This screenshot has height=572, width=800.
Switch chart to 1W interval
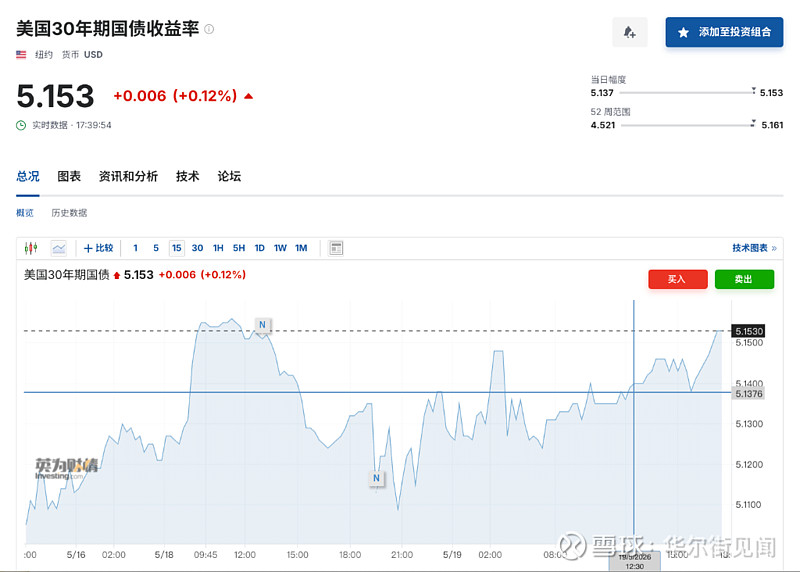click(280, 248)
